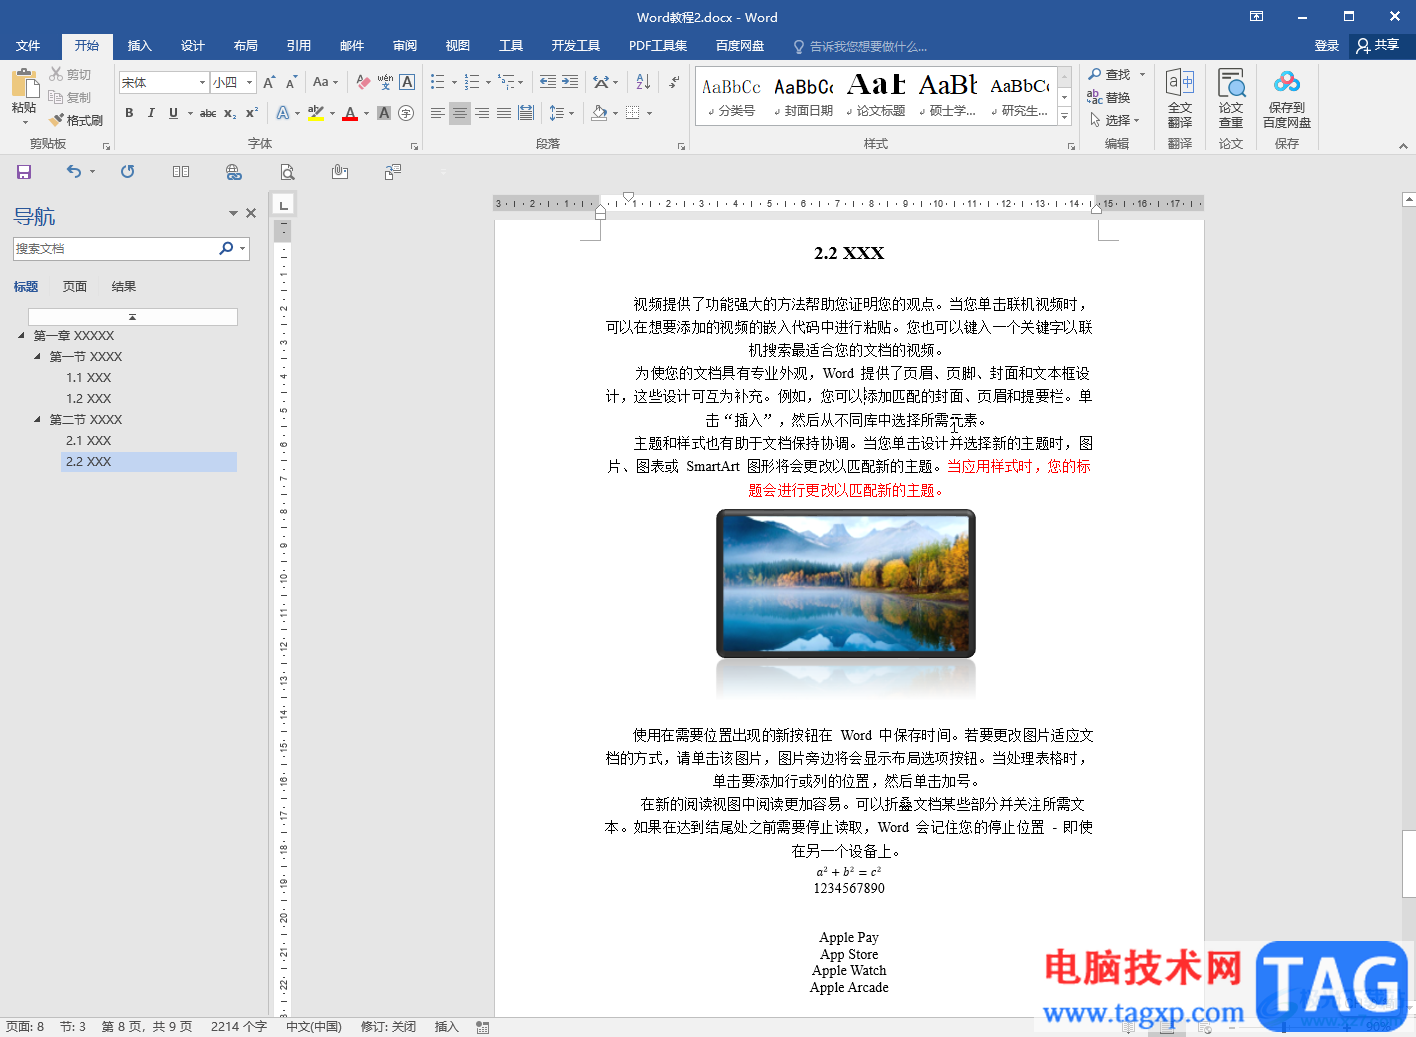Toggle superscript formatting
The height and width of the screenshot is (1037, 1416).
252,113
